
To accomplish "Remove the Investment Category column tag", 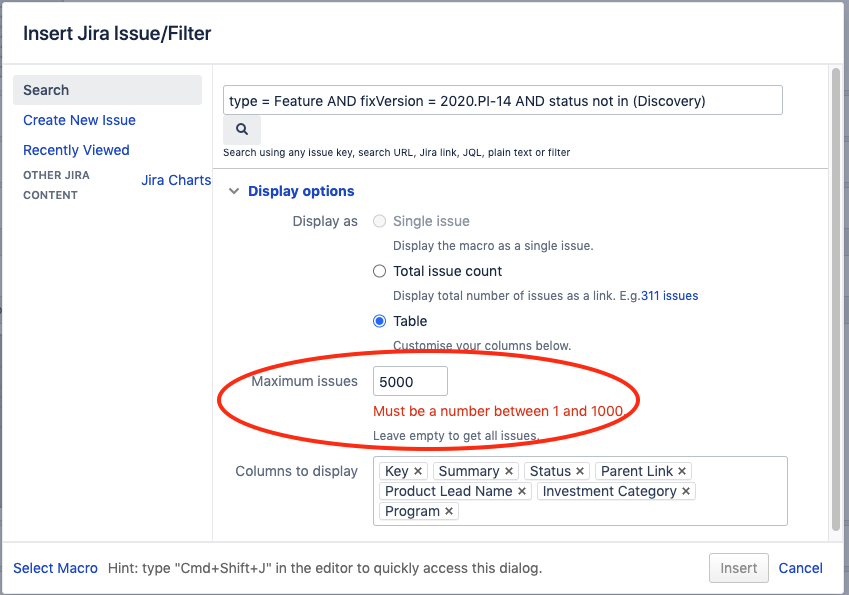I will 686,491.
